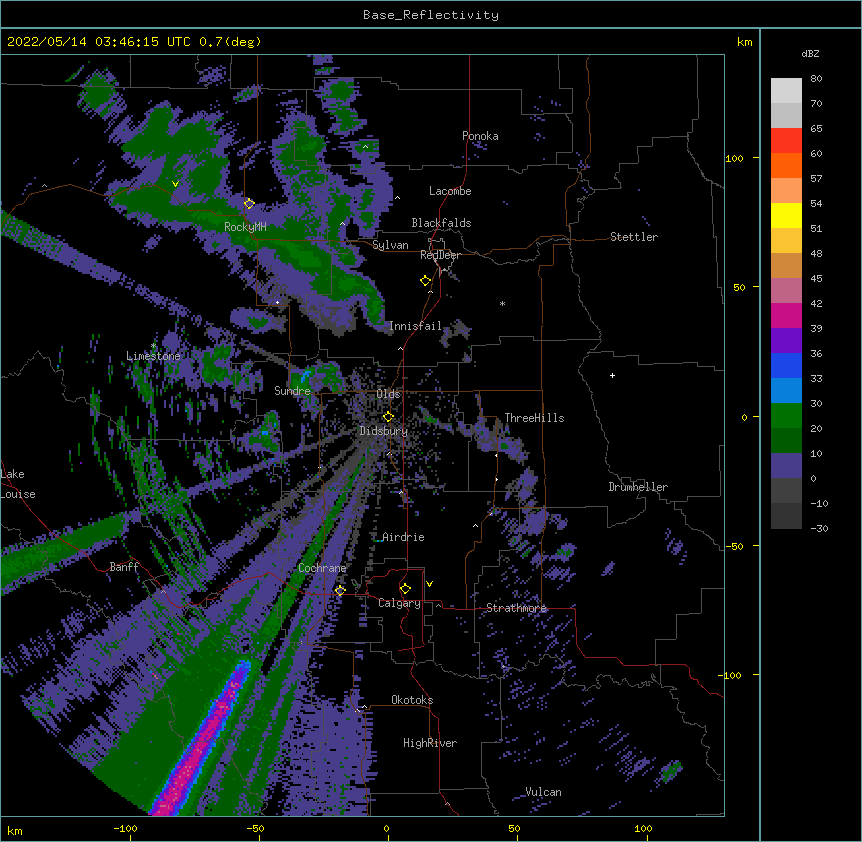This screenshot has width=862, height=842.
Task: Click the Blackfalds label
Action: [x=441, y=223]
